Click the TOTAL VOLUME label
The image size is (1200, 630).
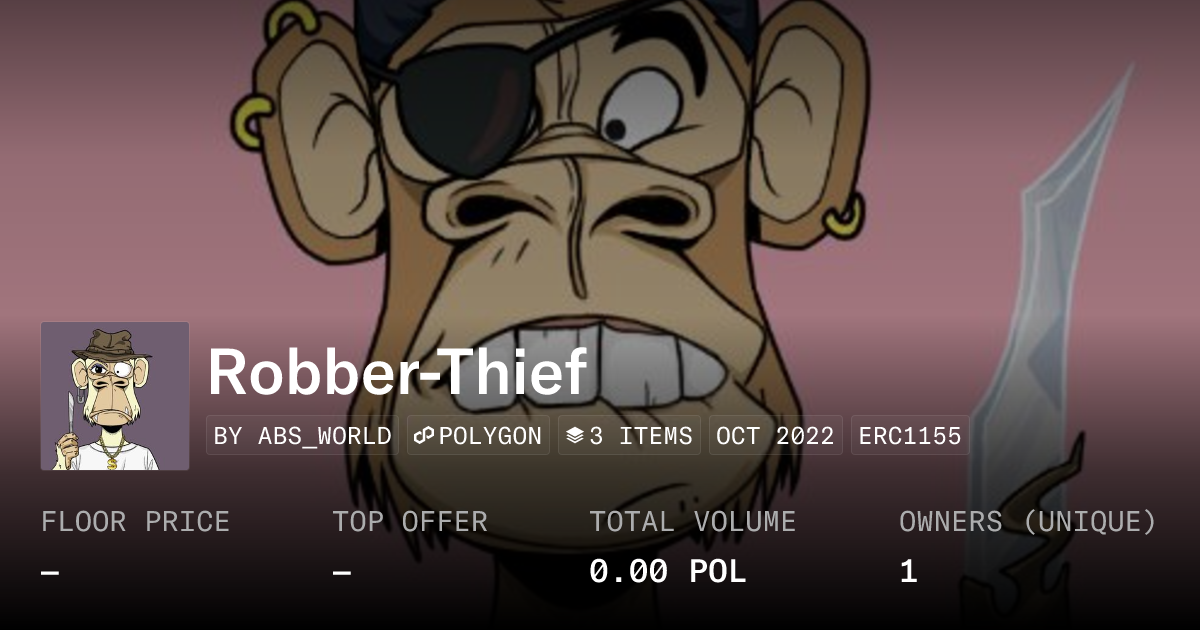click(692, 522)
